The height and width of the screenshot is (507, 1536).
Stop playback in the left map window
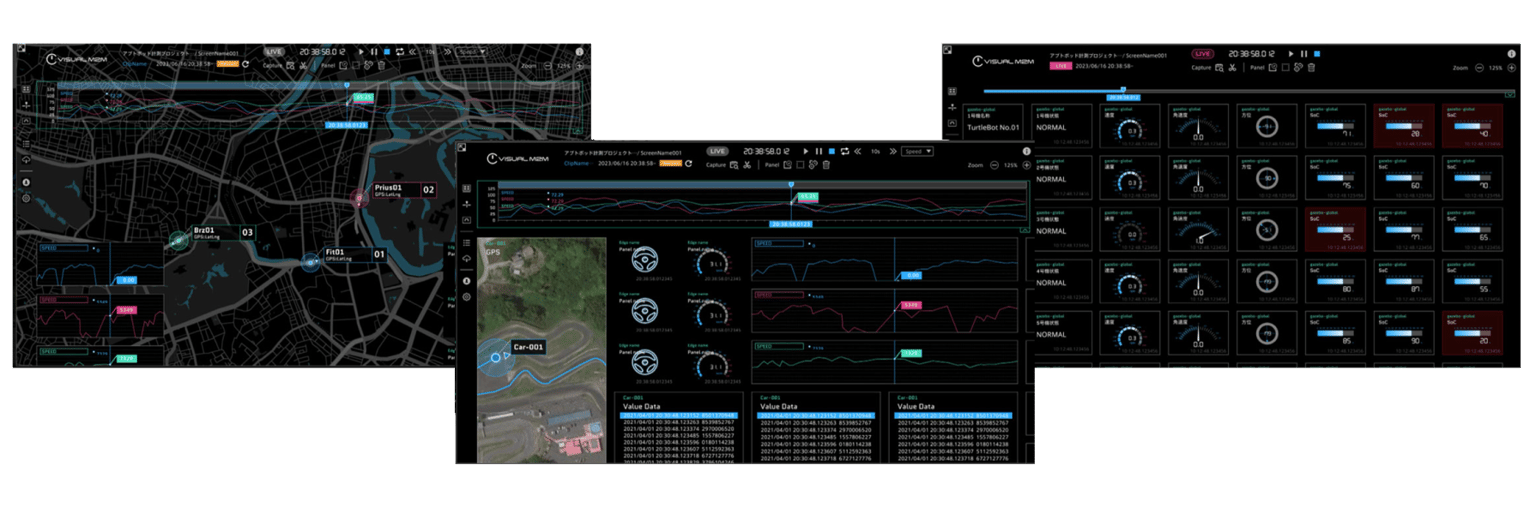387,52
